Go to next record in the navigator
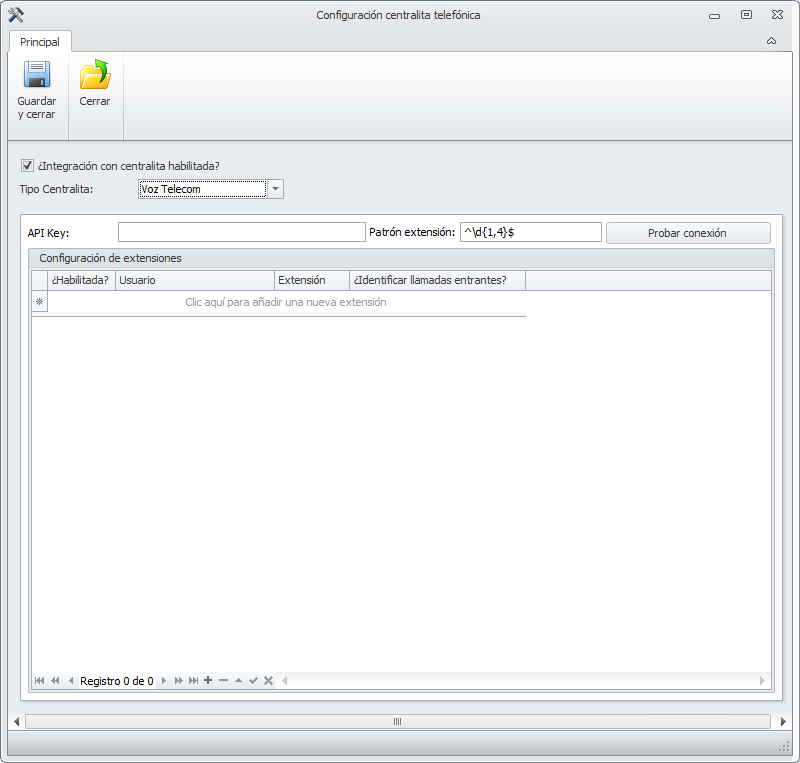 click(164, 680)
